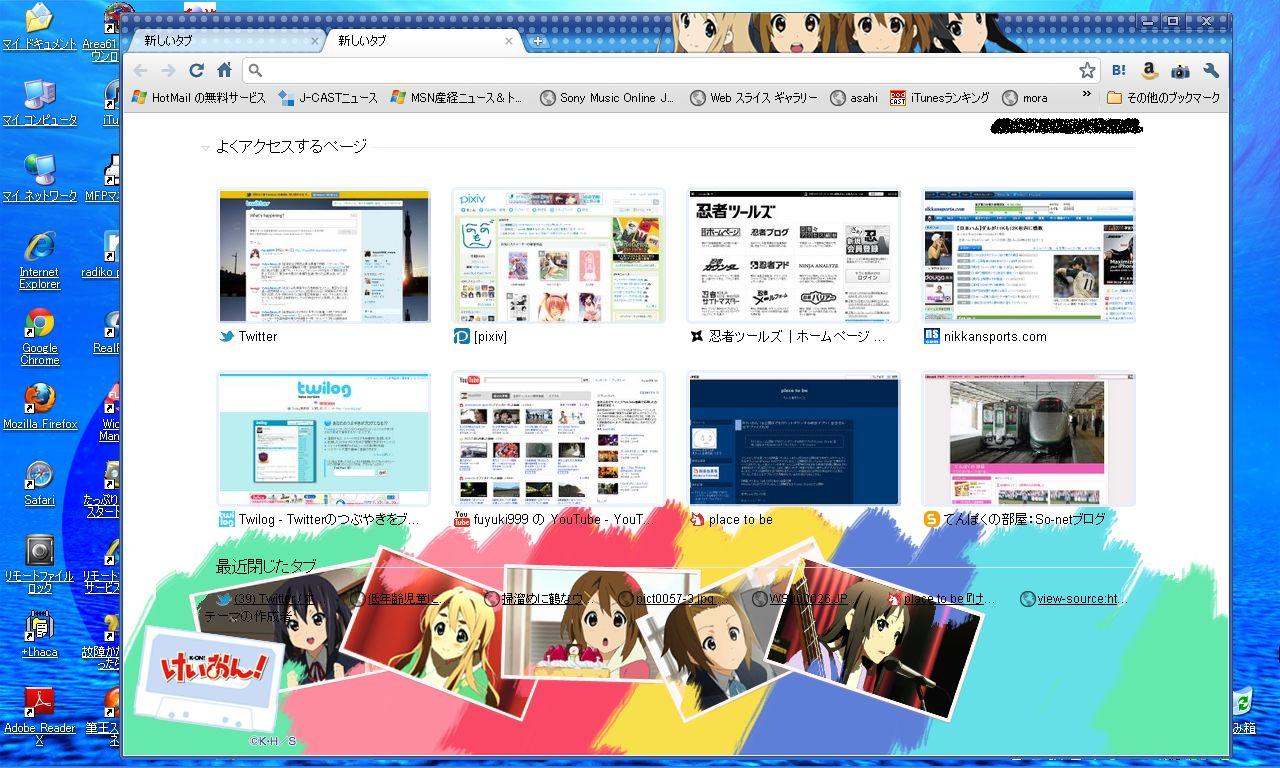Open the テーマの作成者 link

[248, 617]
